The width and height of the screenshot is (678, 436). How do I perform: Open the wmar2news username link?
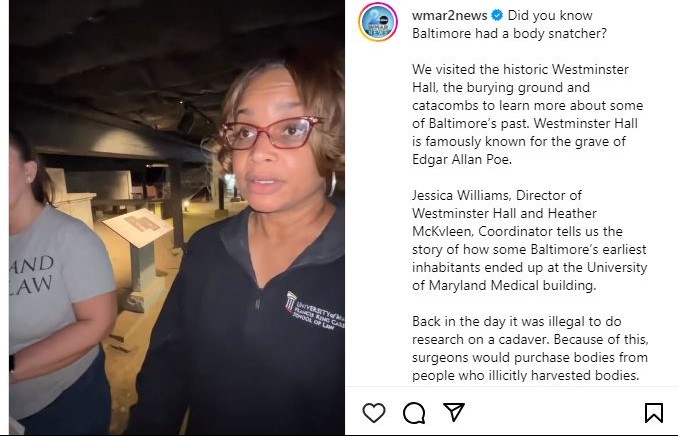pos(450,16)
